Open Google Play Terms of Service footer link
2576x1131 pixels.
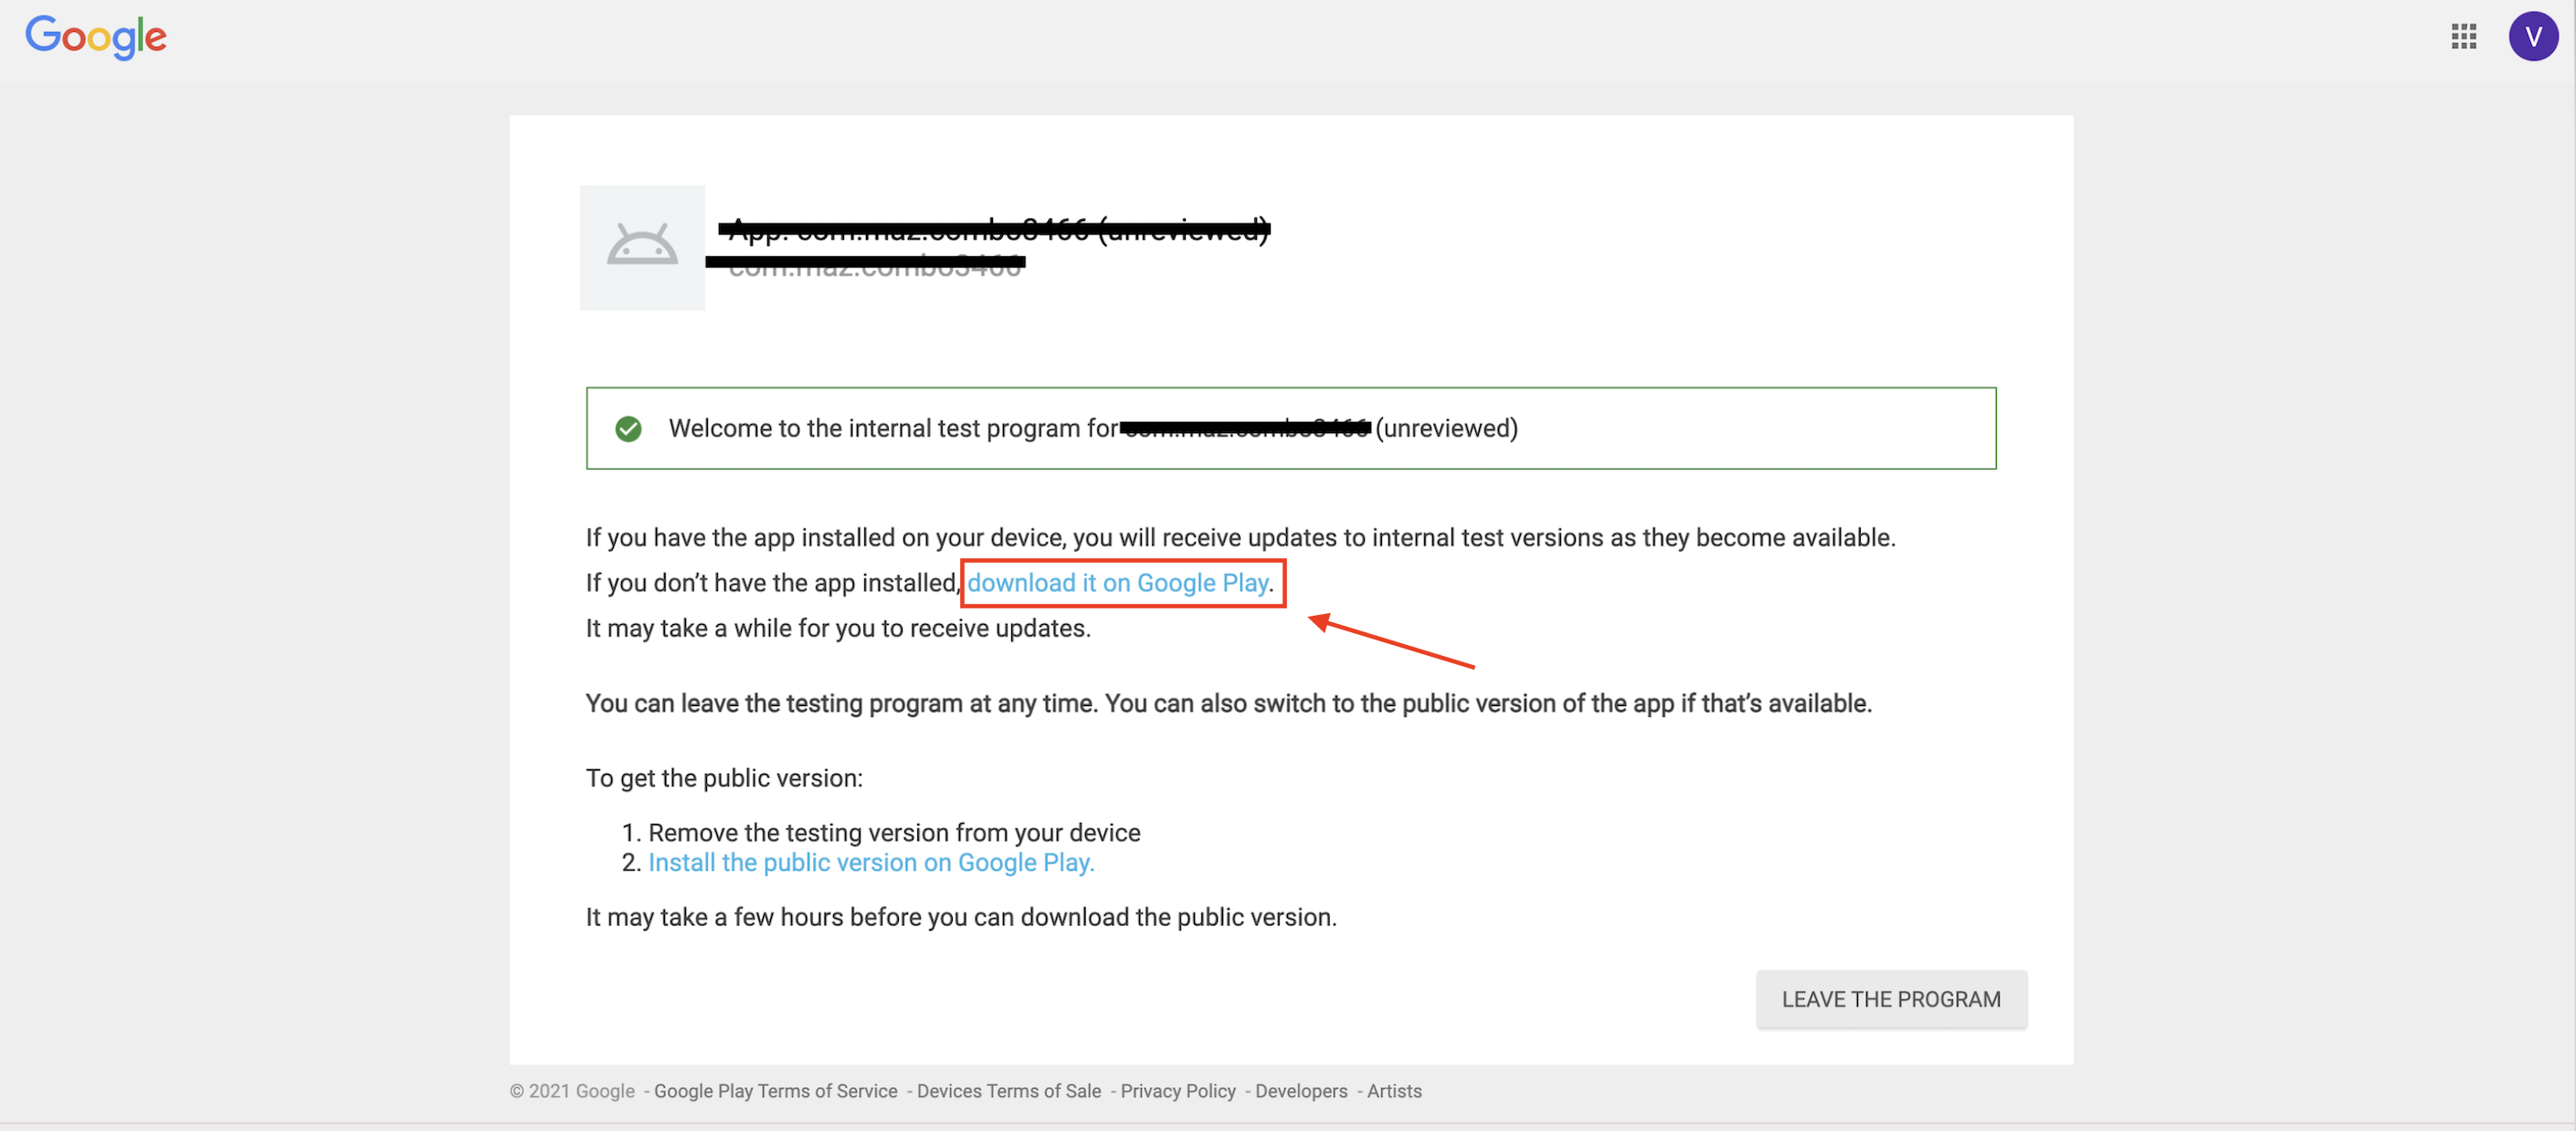[x=775, y=1091]
